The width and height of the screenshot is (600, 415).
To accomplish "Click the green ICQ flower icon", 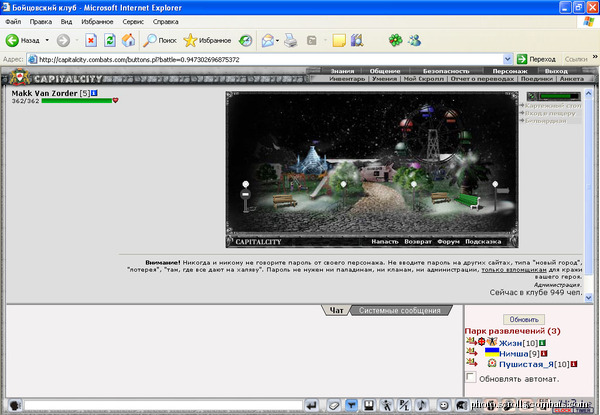I will point(396,40).
